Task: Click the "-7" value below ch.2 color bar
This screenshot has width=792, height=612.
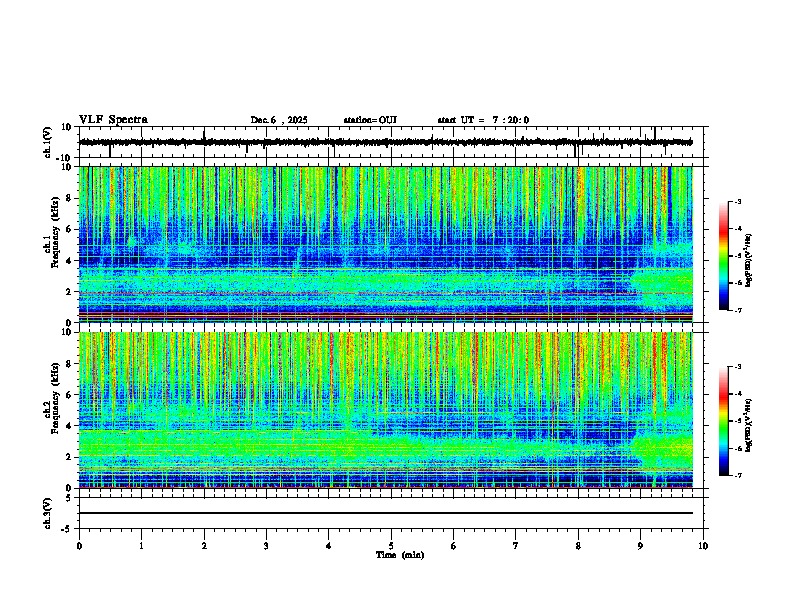Action: click(x=738, y=475)
